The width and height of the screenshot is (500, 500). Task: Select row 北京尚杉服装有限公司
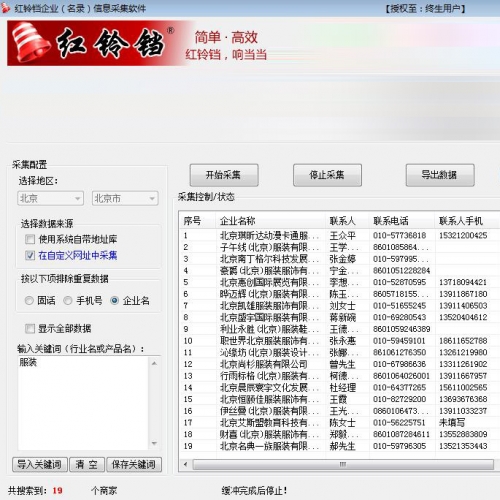[339, 364]
